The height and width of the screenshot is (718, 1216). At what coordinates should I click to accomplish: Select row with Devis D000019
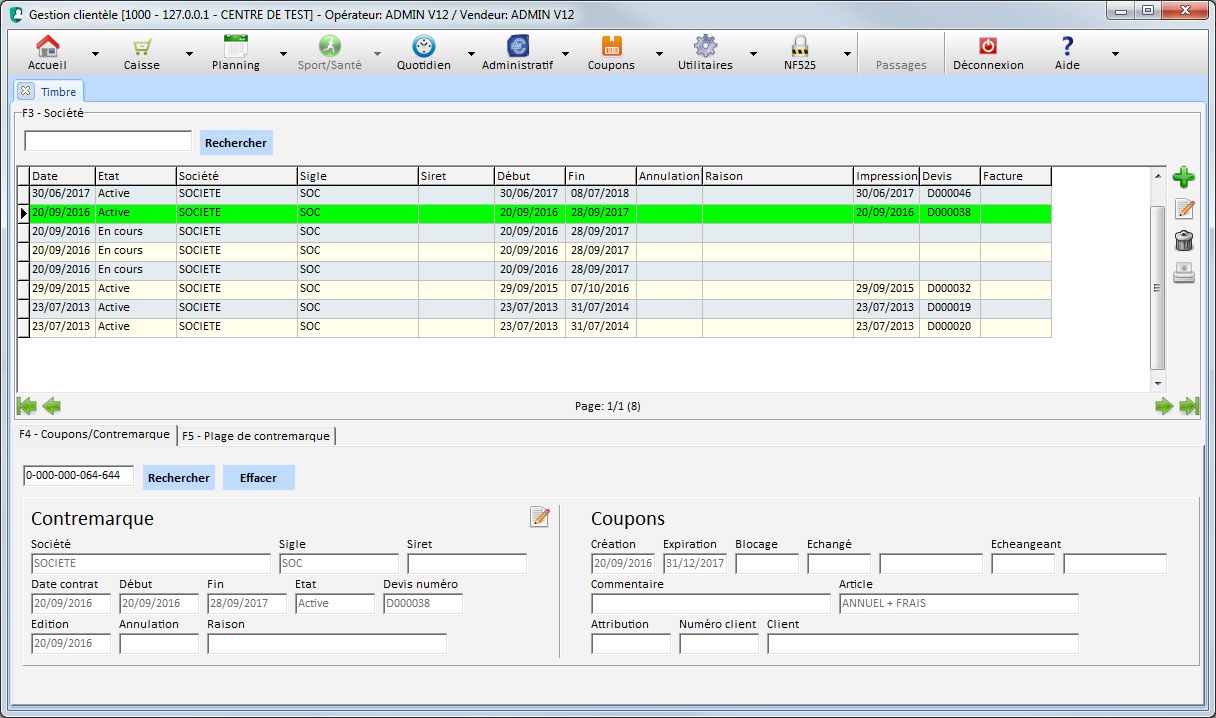(x=541, y=307)
